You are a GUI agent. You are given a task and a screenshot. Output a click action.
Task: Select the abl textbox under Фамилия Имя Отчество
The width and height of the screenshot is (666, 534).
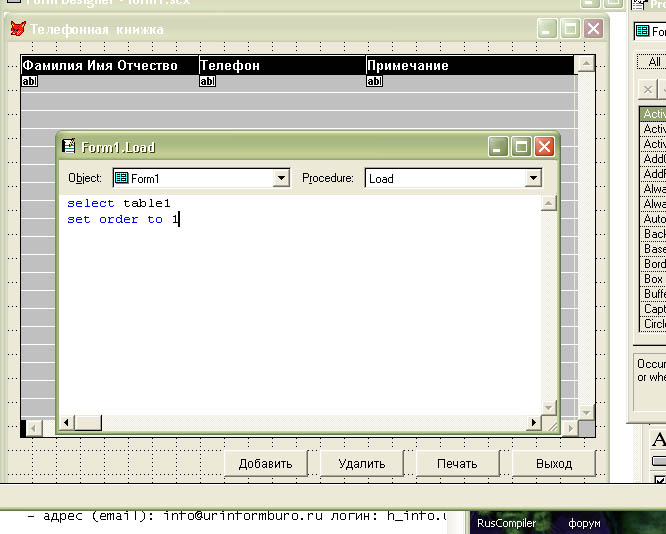(x=29, y=81)
